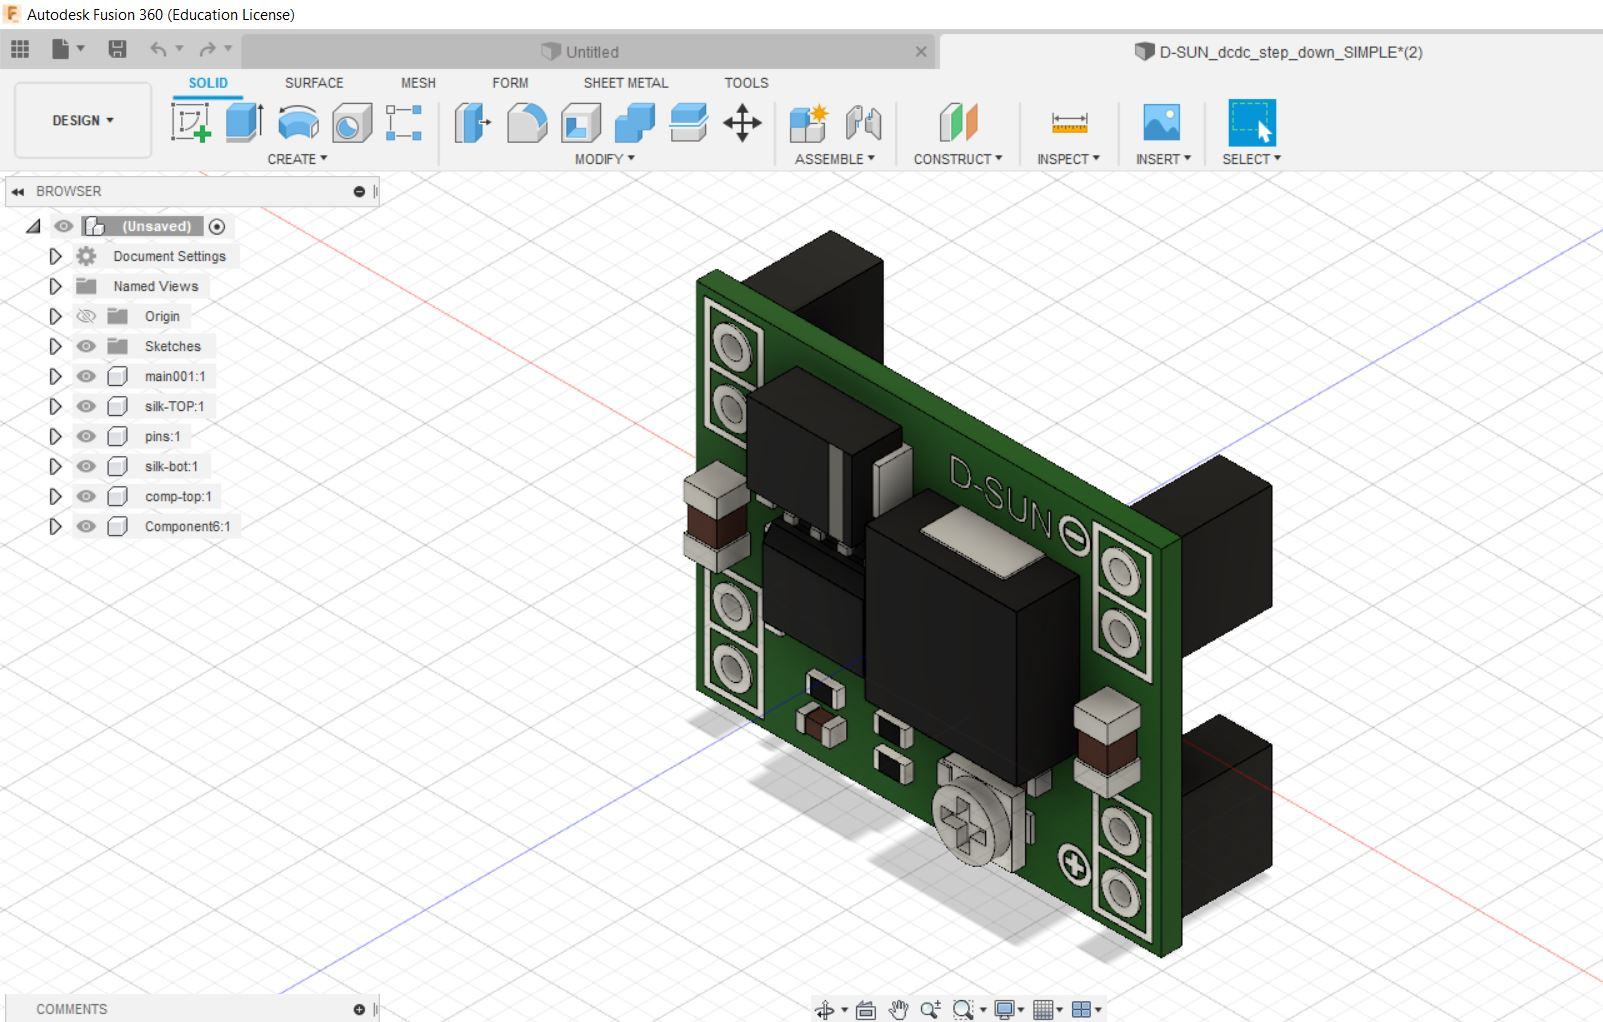The height and width of the screenshot is (1022, 1603).
Task: Open the DESIGN workspace dropdown
Action: pyautogui.click(x=83, y=120)
